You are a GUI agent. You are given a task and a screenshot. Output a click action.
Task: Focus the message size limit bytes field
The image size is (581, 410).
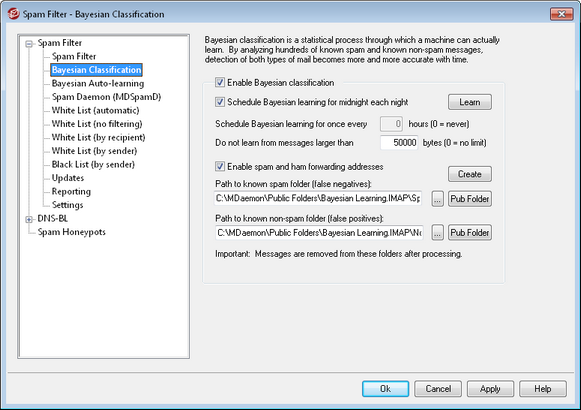click(399, 143)
